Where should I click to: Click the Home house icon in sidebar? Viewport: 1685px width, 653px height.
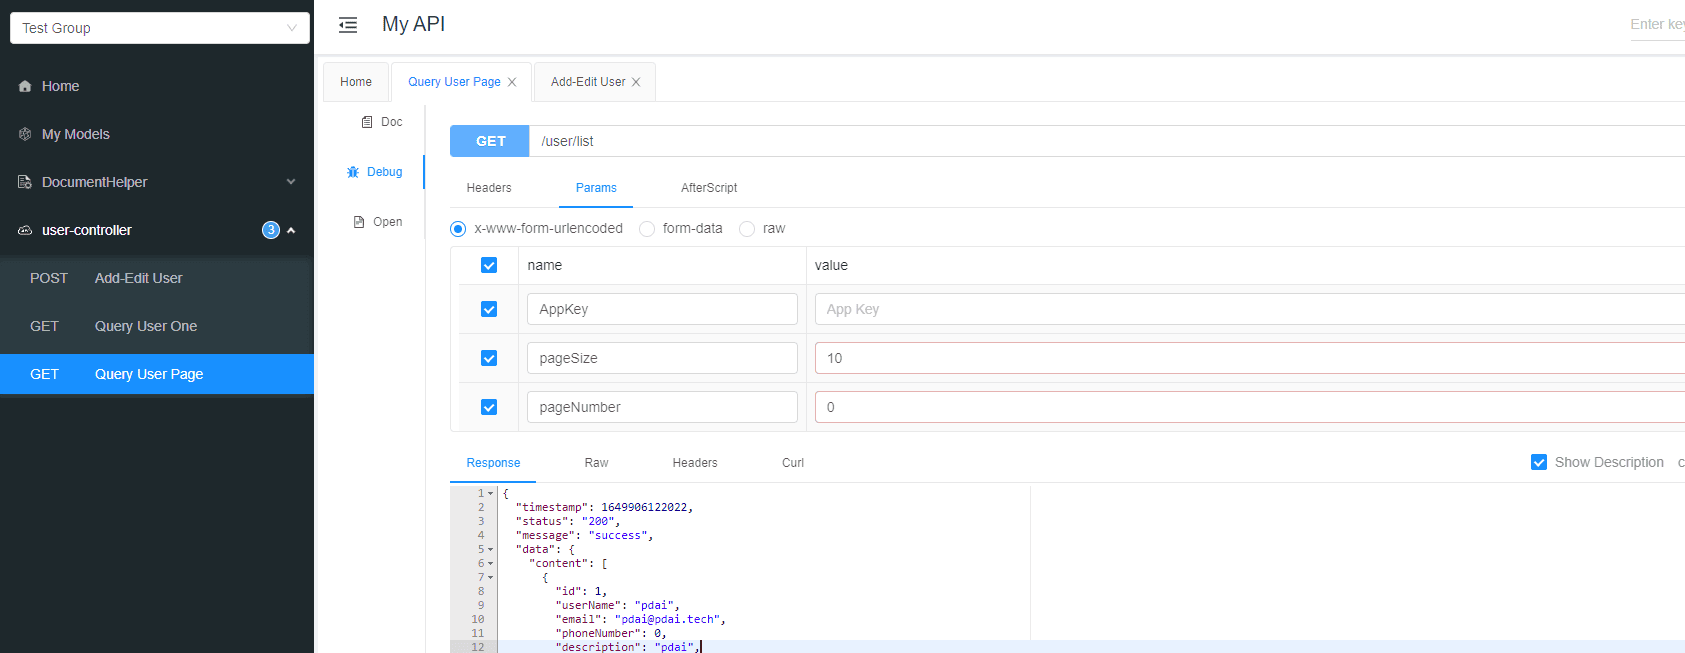pyautogui.click(x=25, y=87)
